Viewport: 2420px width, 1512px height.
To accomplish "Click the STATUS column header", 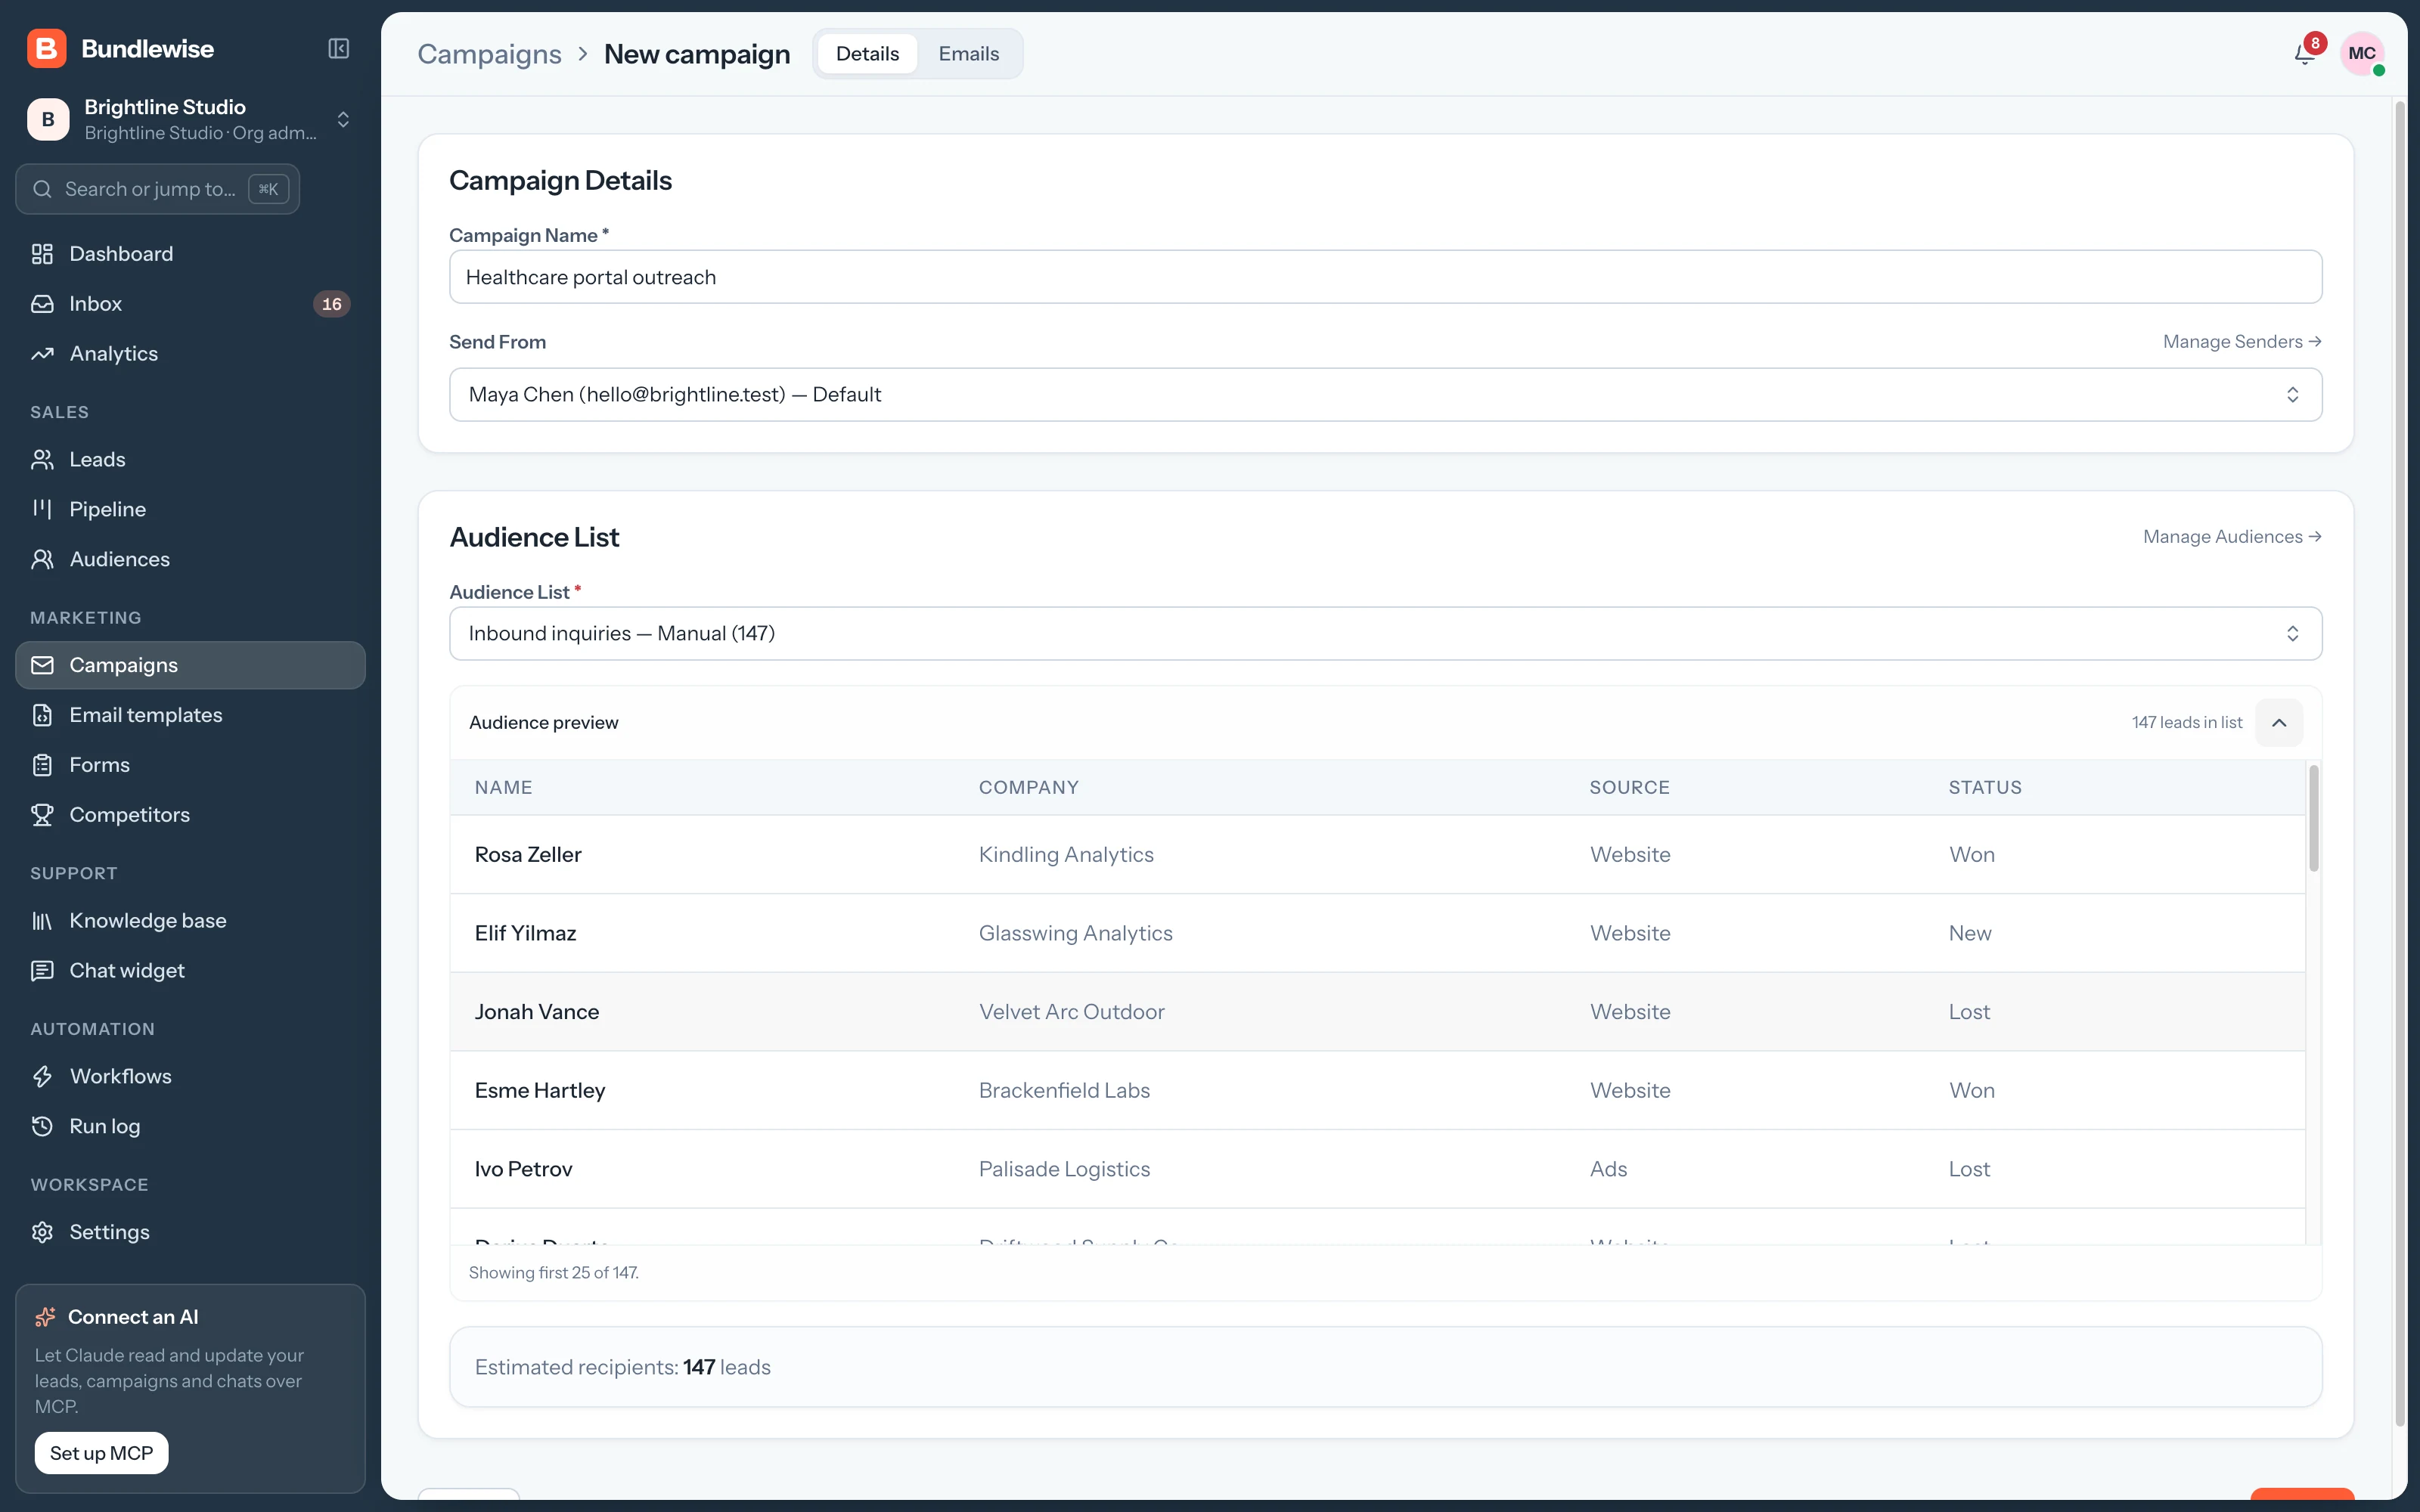I will 1985,788.
